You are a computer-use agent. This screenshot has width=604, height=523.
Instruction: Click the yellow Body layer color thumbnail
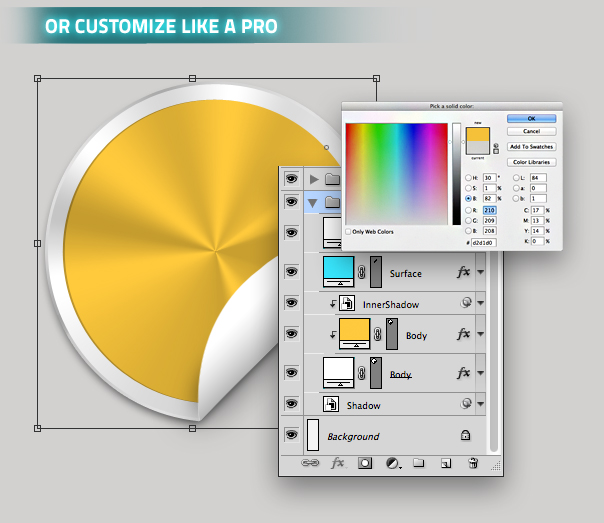point(355,332)
